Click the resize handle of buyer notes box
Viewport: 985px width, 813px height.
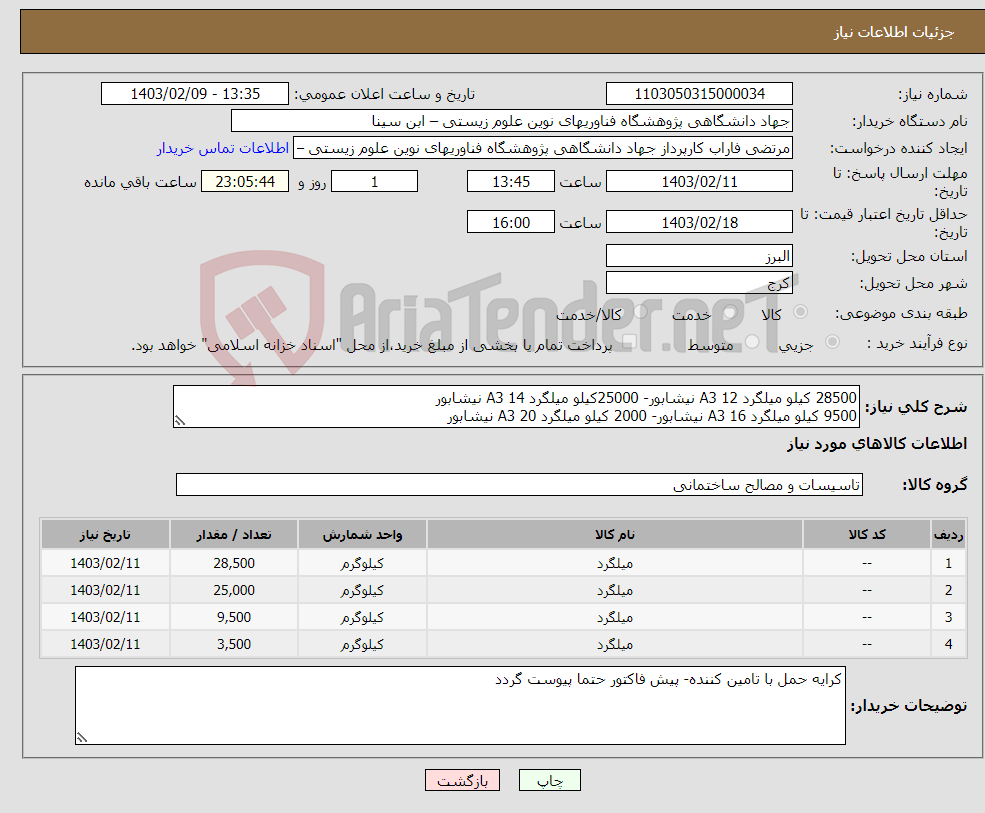(82, 738)
